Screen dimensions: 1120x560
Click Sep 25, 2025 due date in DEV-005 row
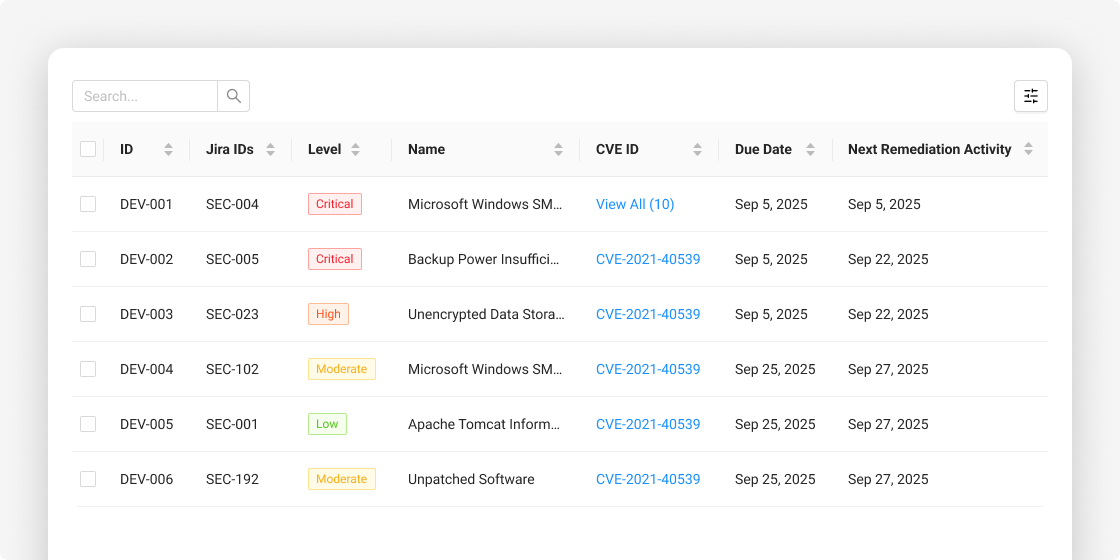(775, 424)
